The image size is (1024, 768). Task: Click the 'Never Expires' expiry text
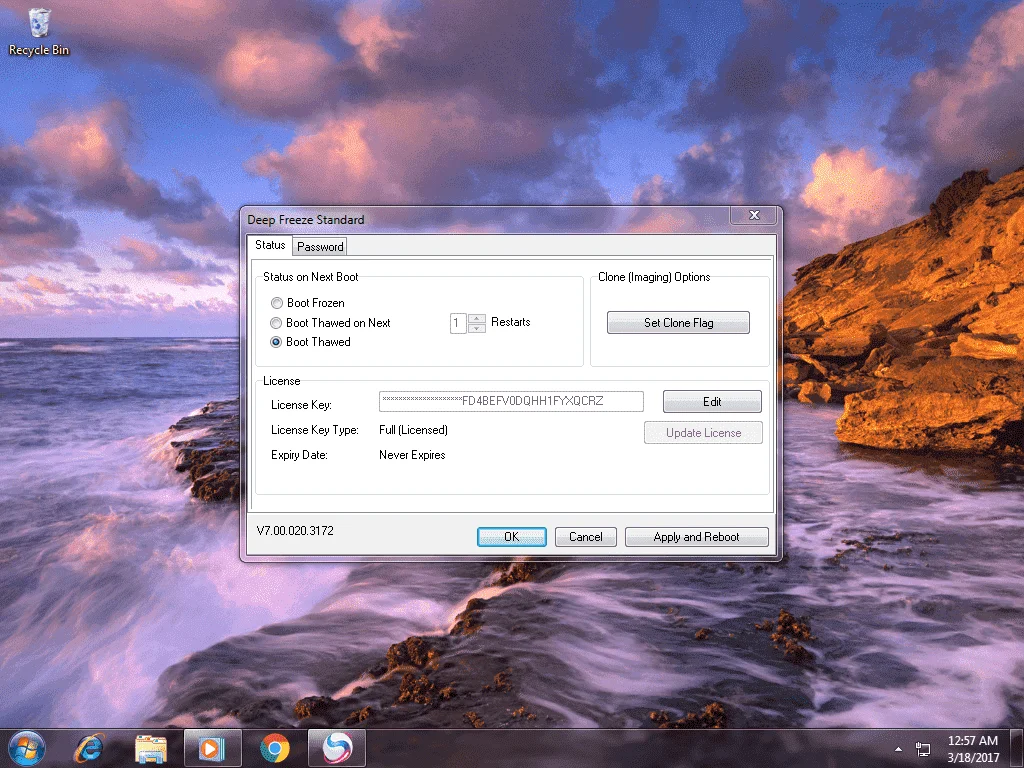[x=412, y=455]
